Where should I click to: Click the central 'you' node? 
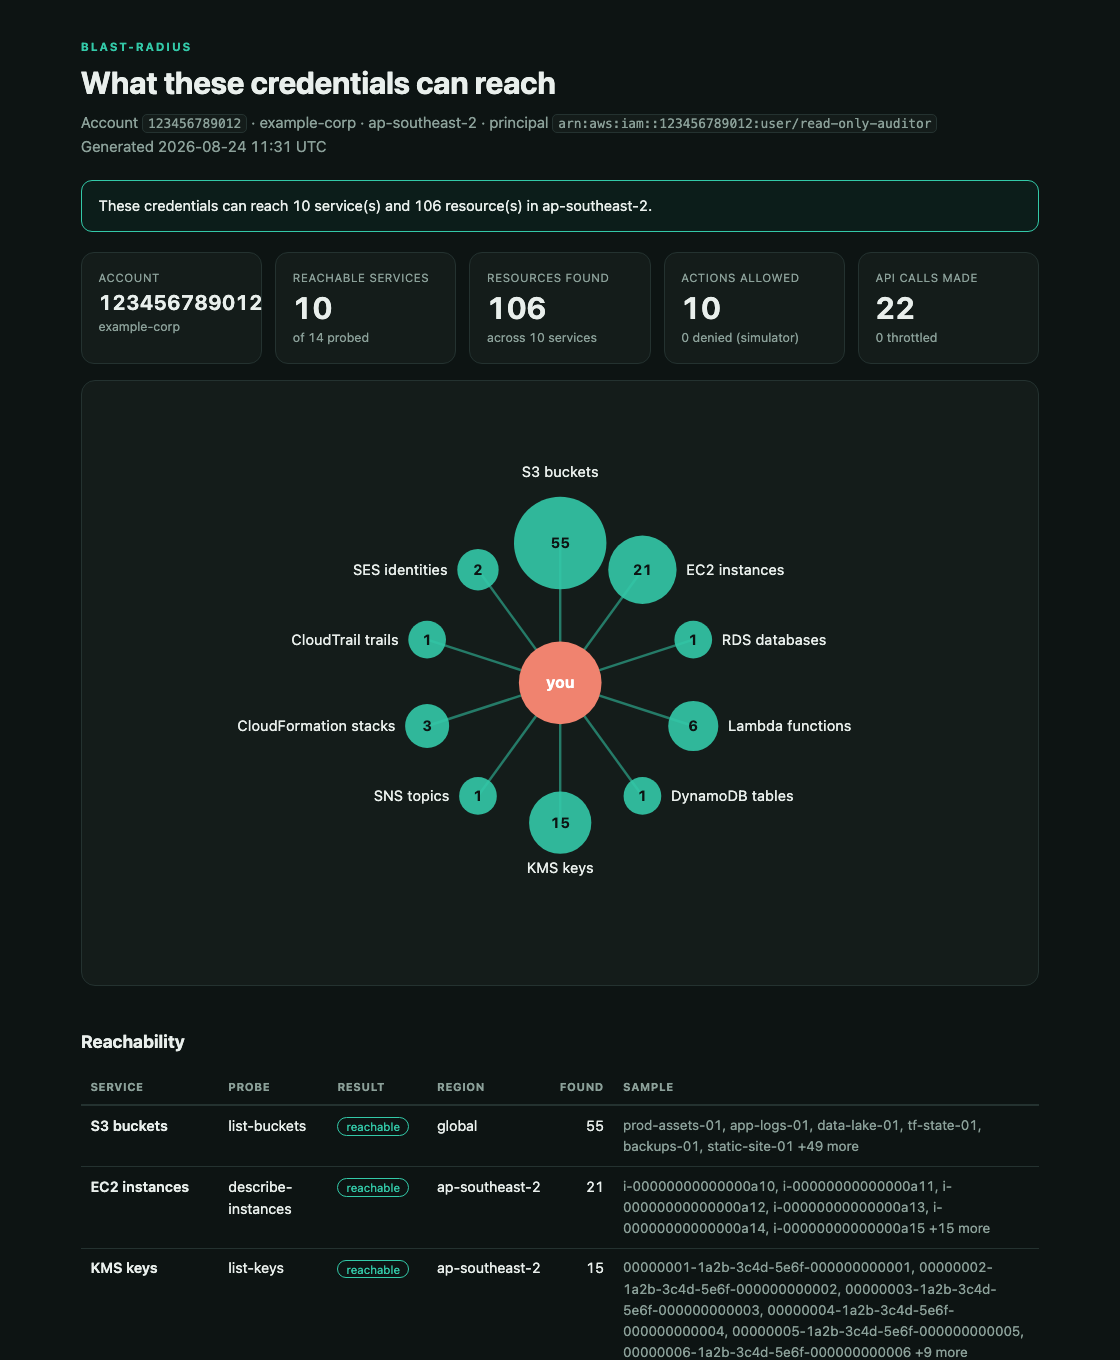point(560,683)
